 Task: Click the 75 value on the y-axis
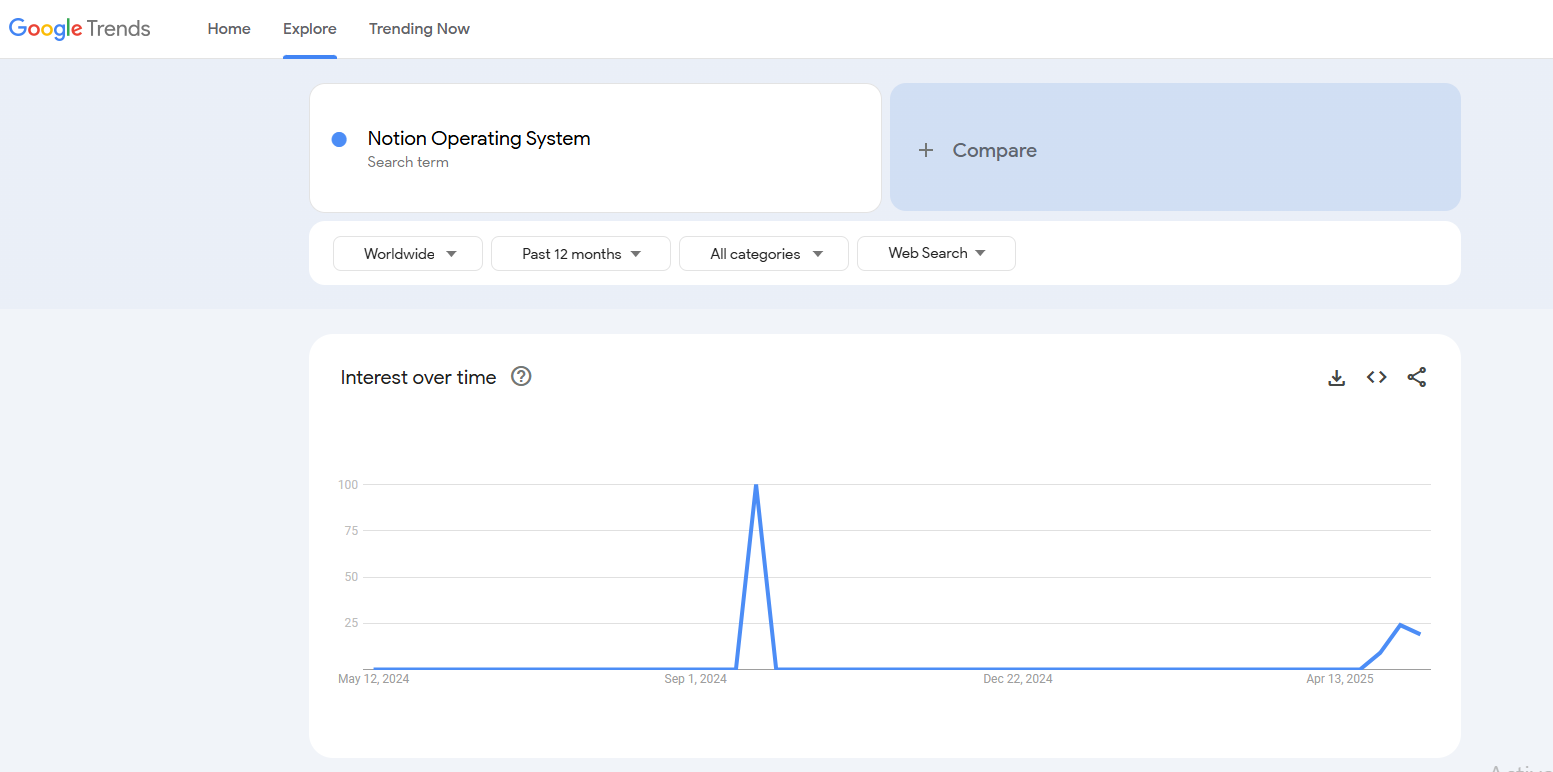pyautogui.click(x=351, y=531)
